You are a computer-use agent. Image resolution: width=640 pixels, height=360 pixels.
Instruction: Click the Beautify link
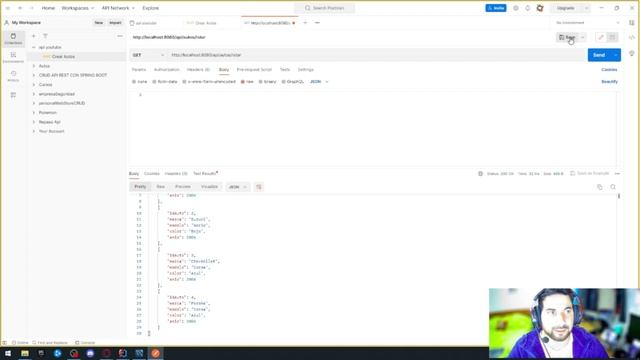tap(609, 82)
